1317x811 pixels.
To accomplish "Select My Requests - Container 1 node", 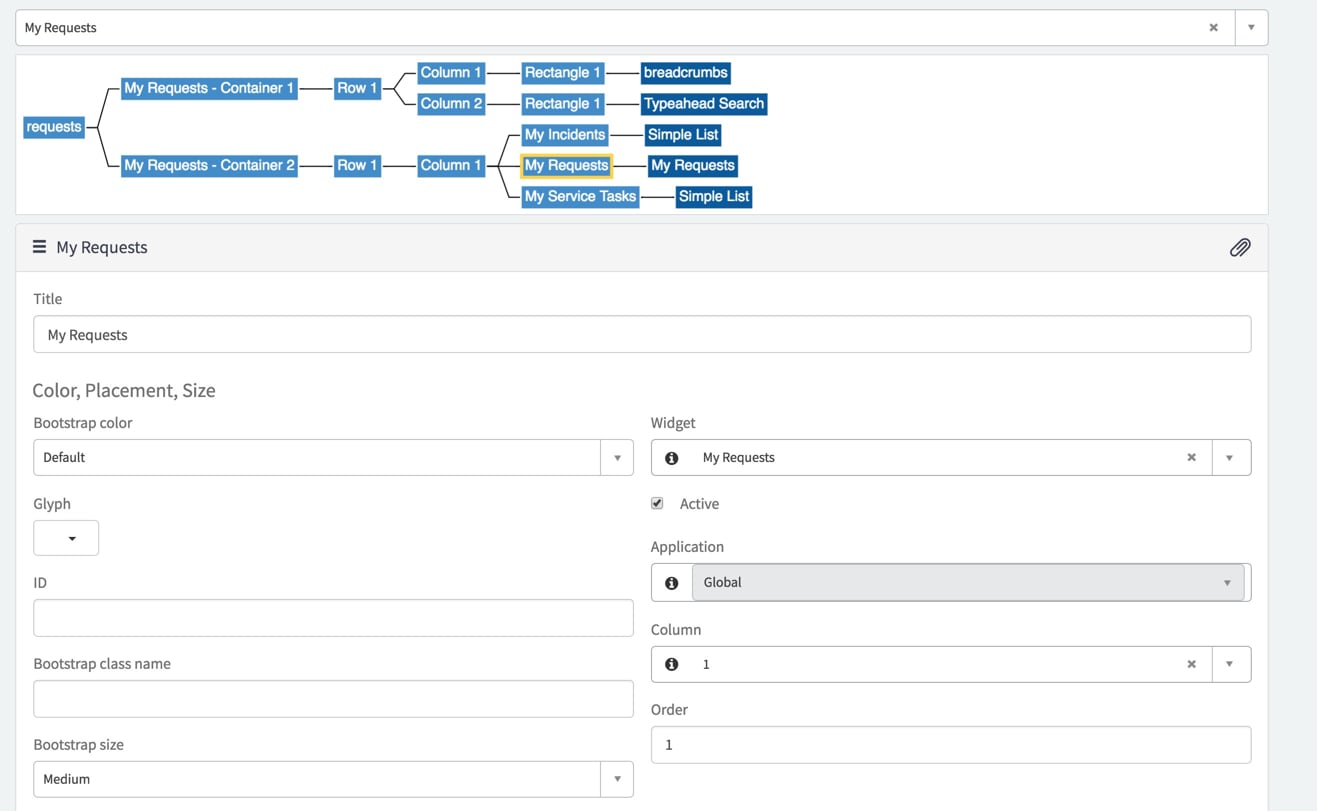I will (209, 88).
